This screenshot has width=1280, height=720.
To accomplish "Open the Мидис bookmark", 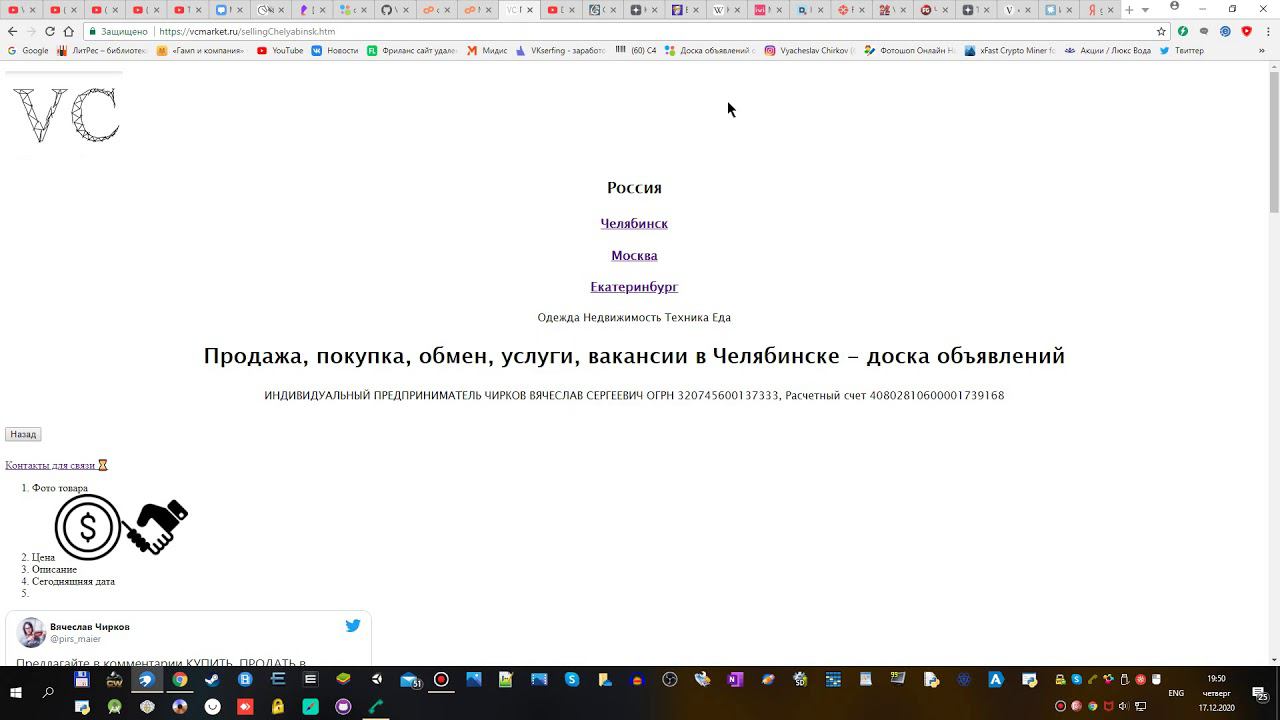I will (487, 50).
